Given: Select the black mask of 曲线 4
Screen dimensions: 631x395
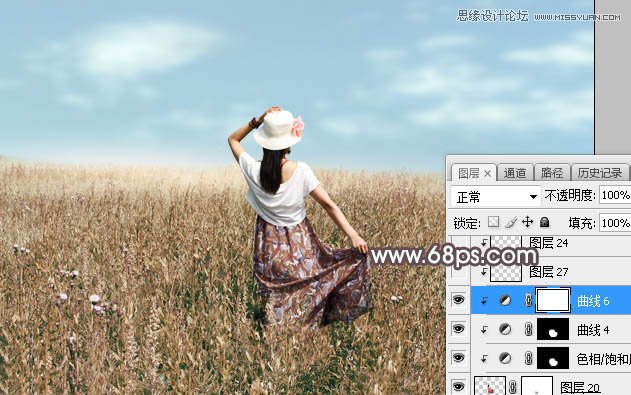Looking at the screenshot, I should pyautogui.click(x=553, y=329).
